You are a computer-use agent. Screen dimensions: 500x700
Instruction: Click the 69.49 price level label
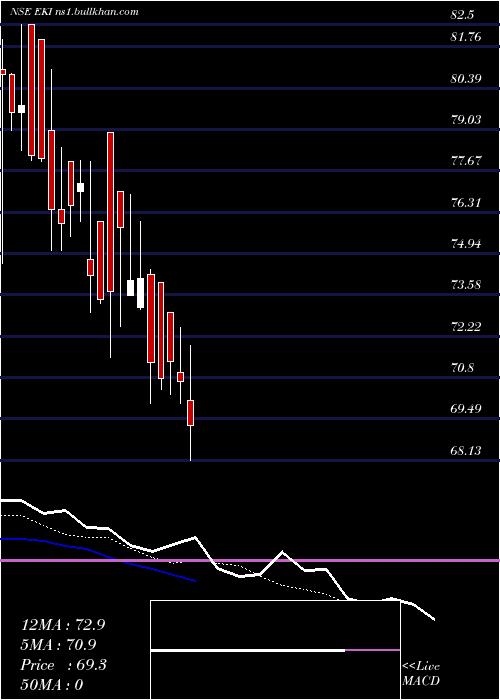tap(466, 409)
